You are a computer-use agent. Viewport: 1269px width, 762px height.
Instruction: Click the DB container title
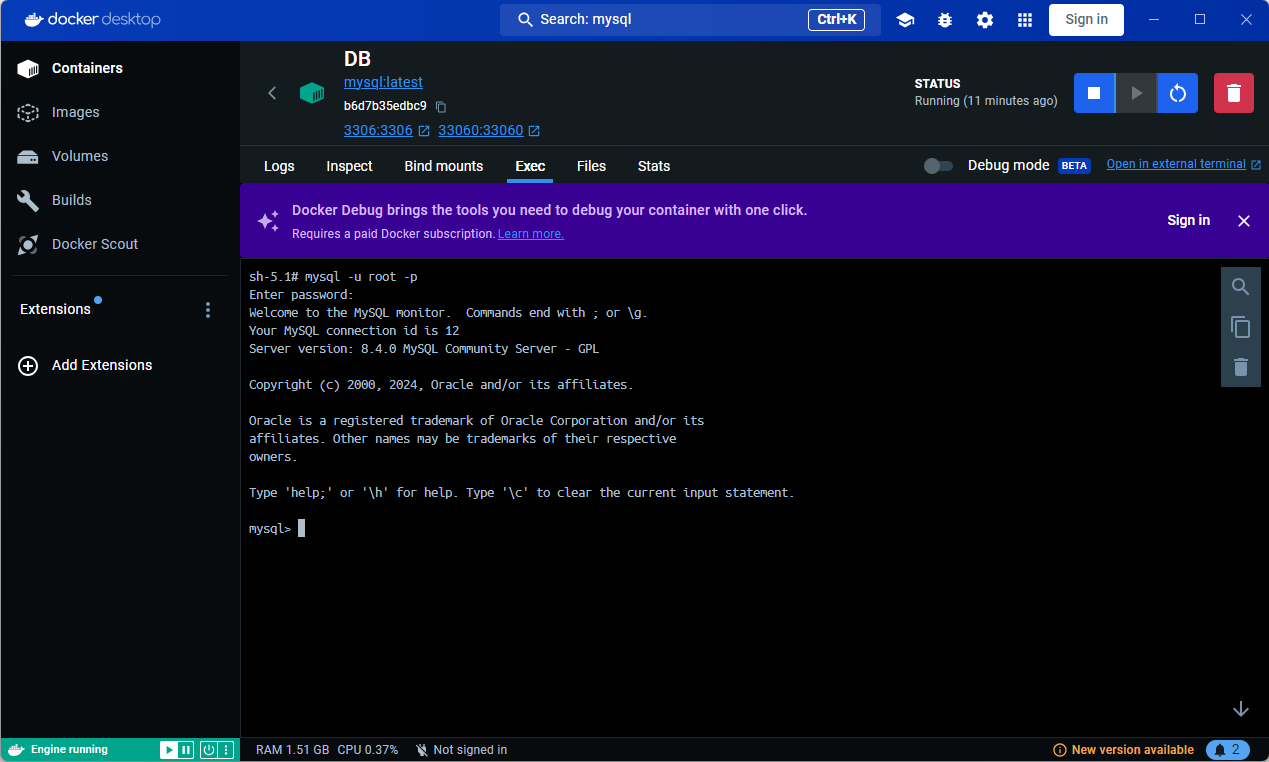(x=357, y=59)
